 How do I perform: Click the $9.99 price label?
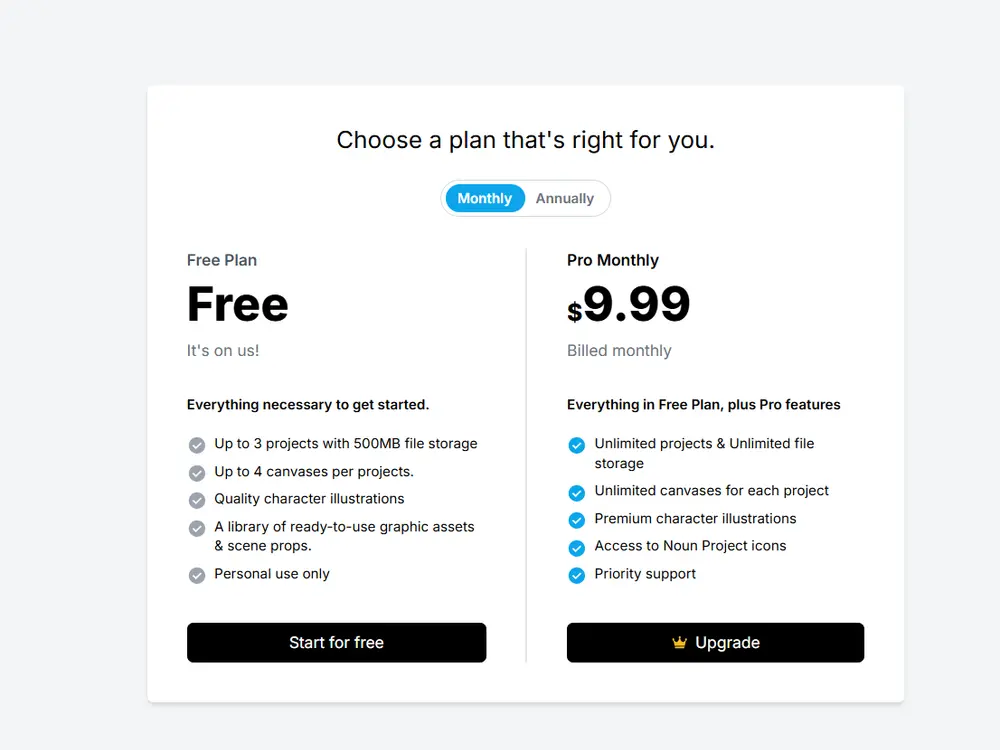(x=630, y=305)
